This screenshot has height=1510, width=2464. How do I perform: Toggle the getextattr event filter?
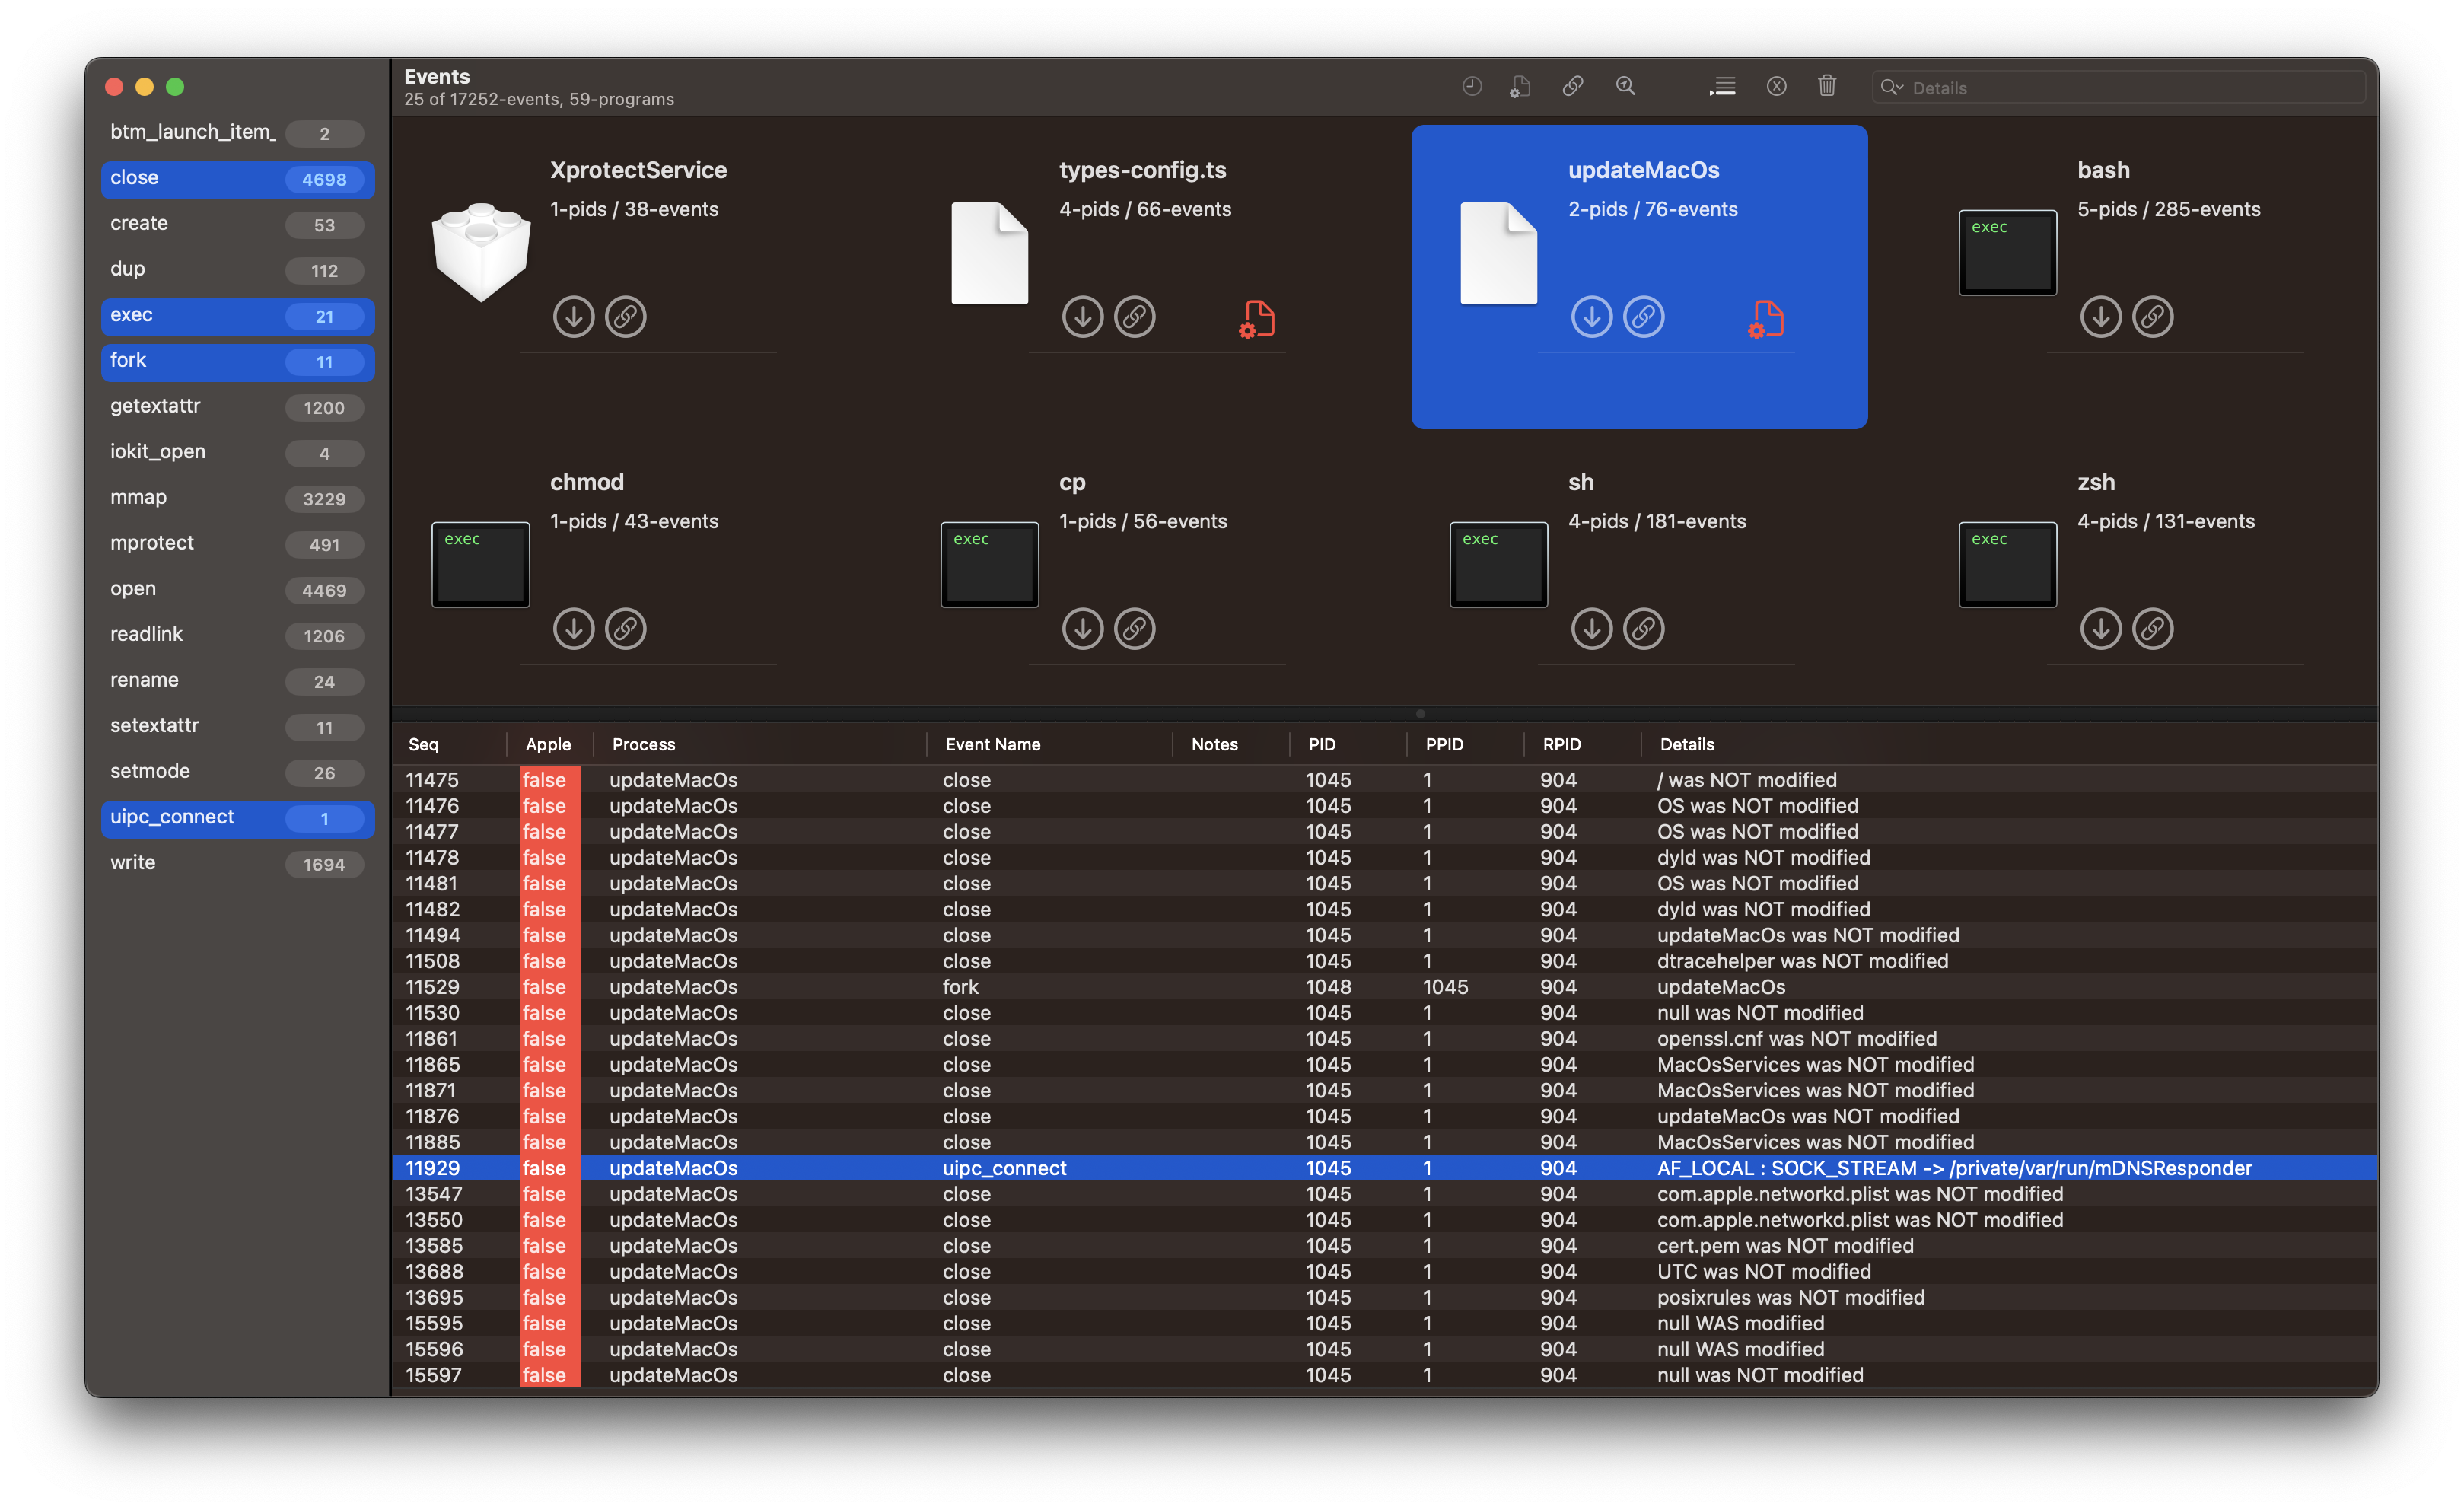238,407
